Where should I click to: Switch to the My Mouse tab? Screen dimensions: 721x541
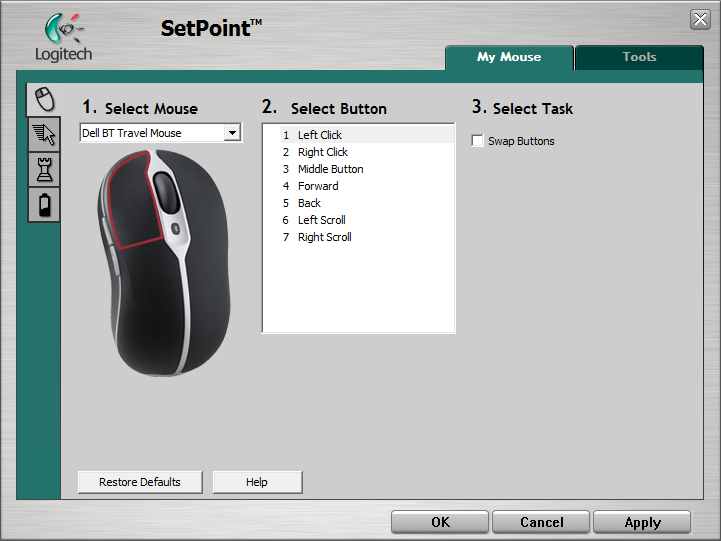tap(509, 57)
